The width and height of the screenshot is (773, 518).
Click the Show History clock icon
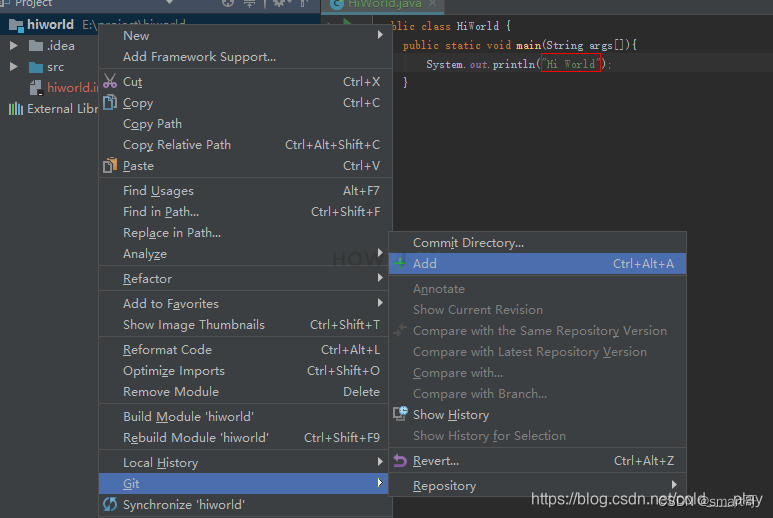coord(400,414)
